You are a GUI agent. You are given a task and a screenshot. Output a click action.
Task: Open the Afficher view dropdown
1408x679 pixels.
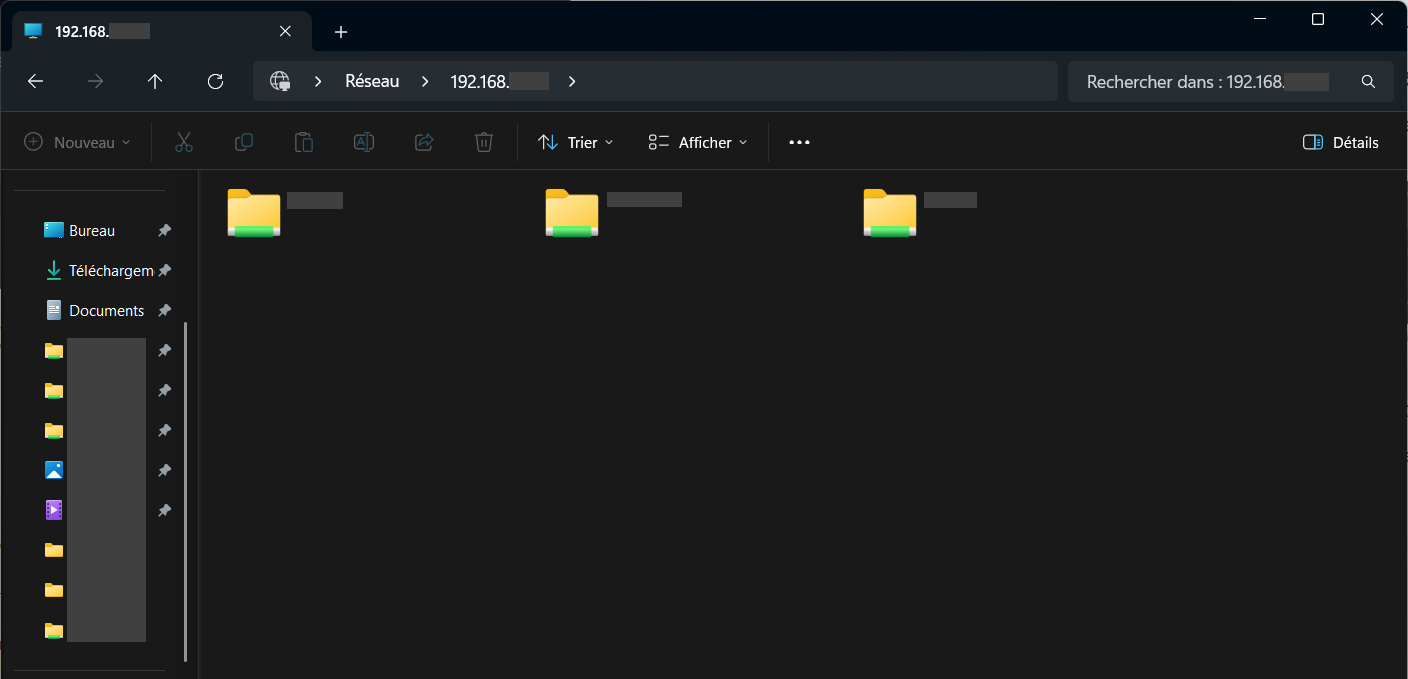698,143
